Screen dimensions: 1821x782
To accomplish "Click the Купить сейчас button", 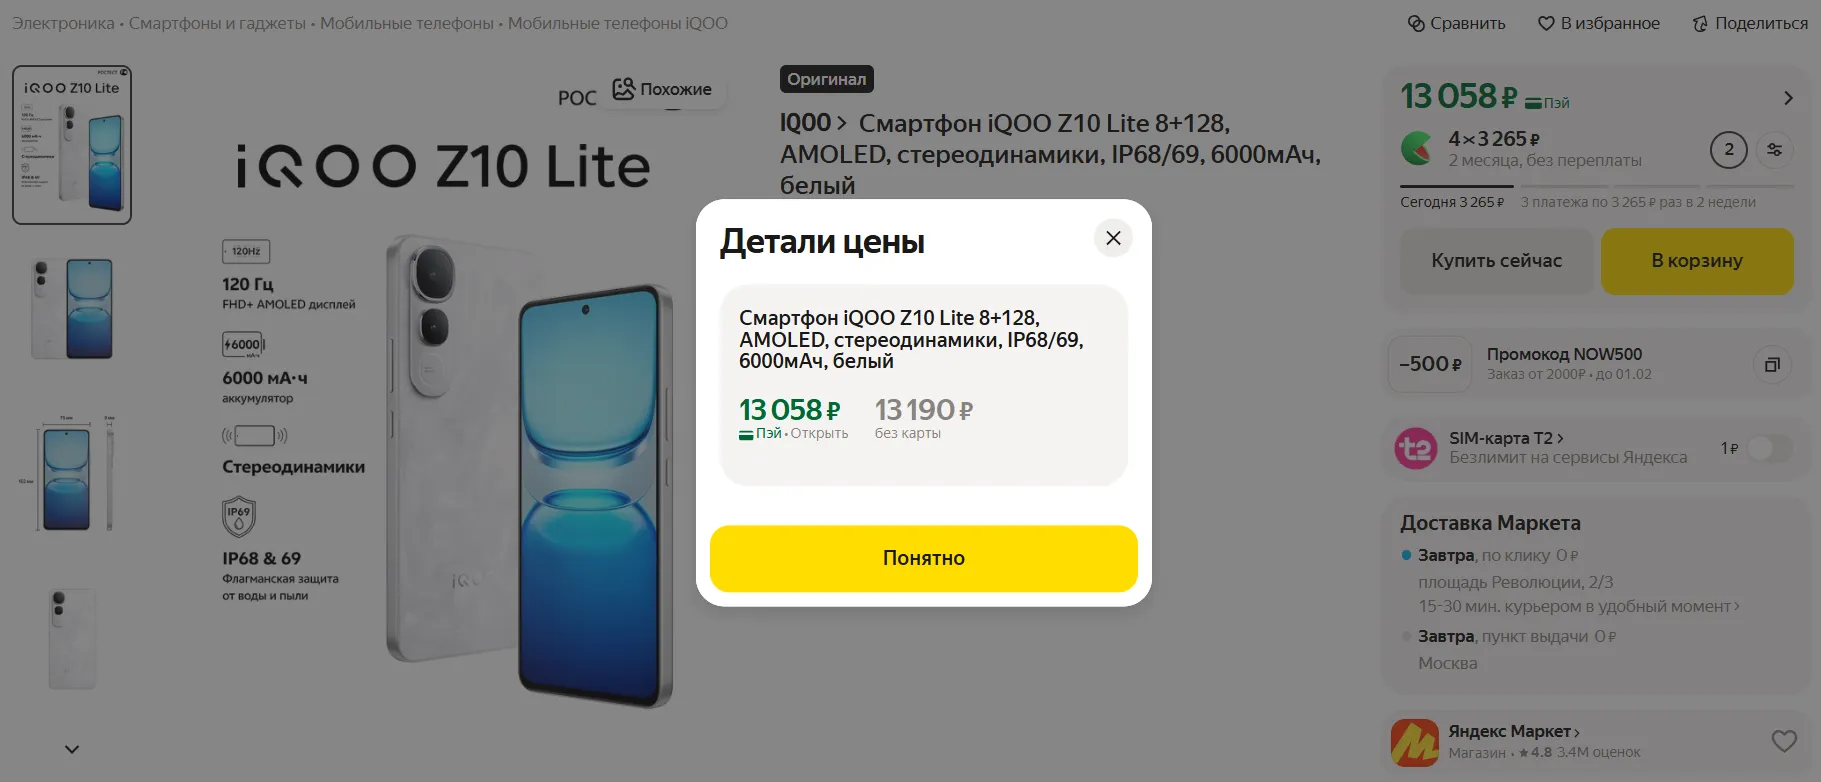I will (1495, 261).
